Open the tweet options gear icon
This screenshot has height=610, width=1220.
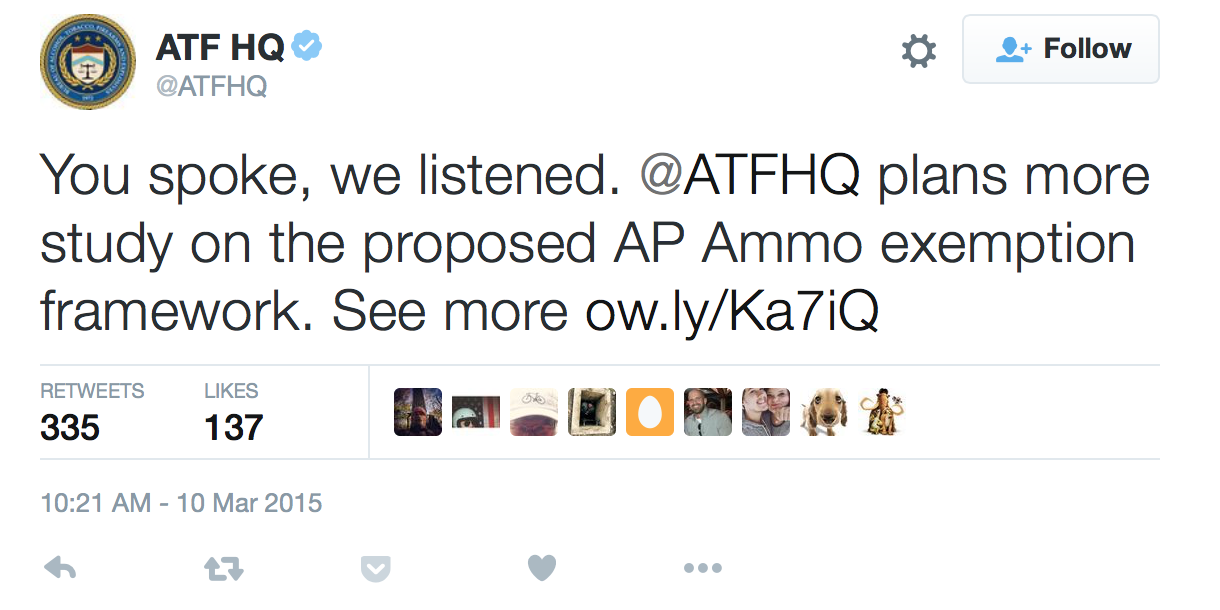[918, 49]
